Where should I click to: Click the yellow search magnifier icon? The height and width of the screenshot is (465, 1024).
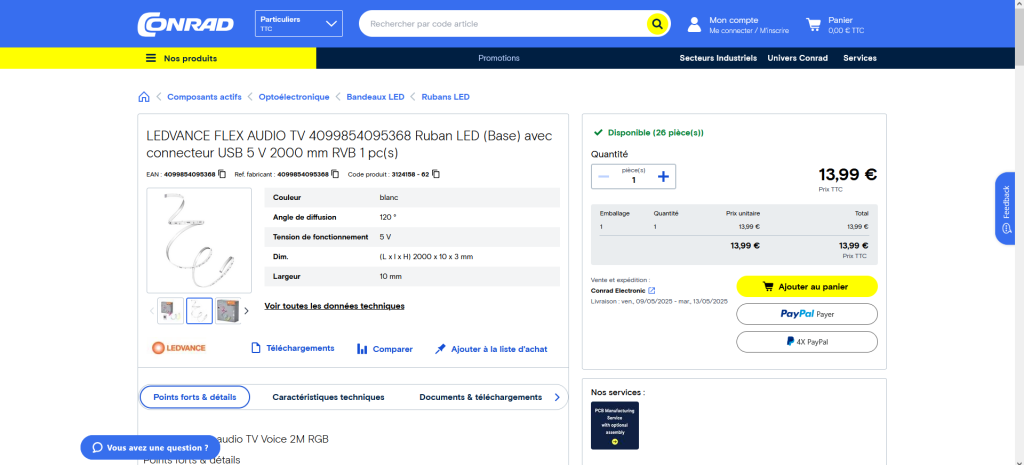coord(657,24)
